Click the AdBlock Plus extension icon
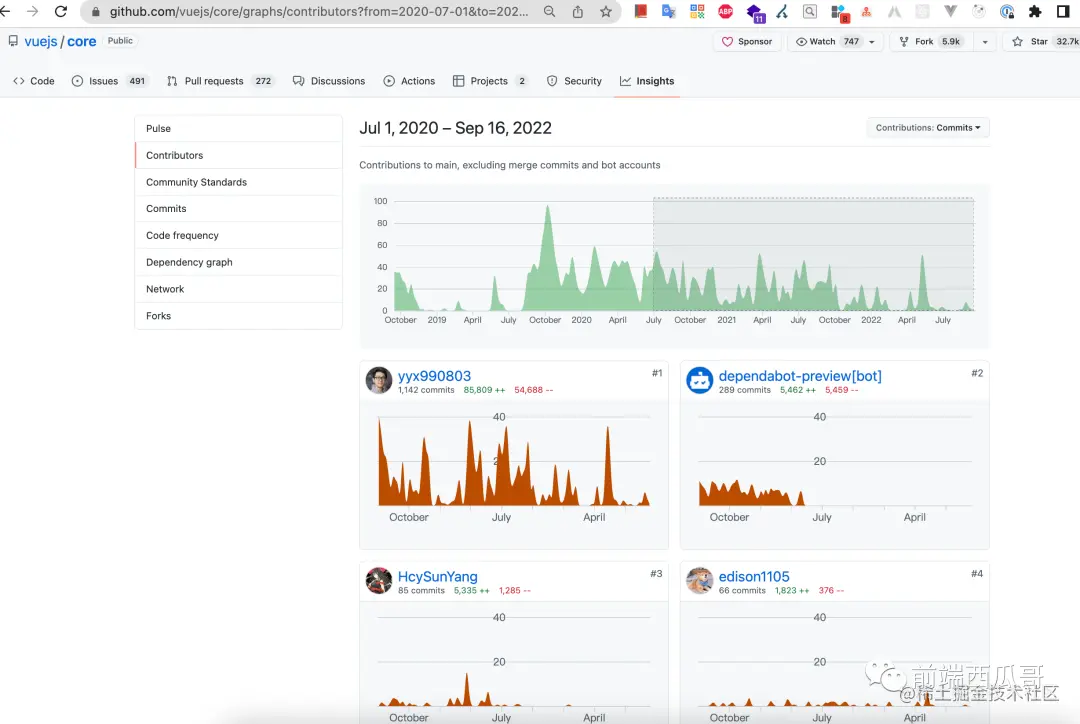The width and height of the screenshot is (1080, 724). [725, 12]
